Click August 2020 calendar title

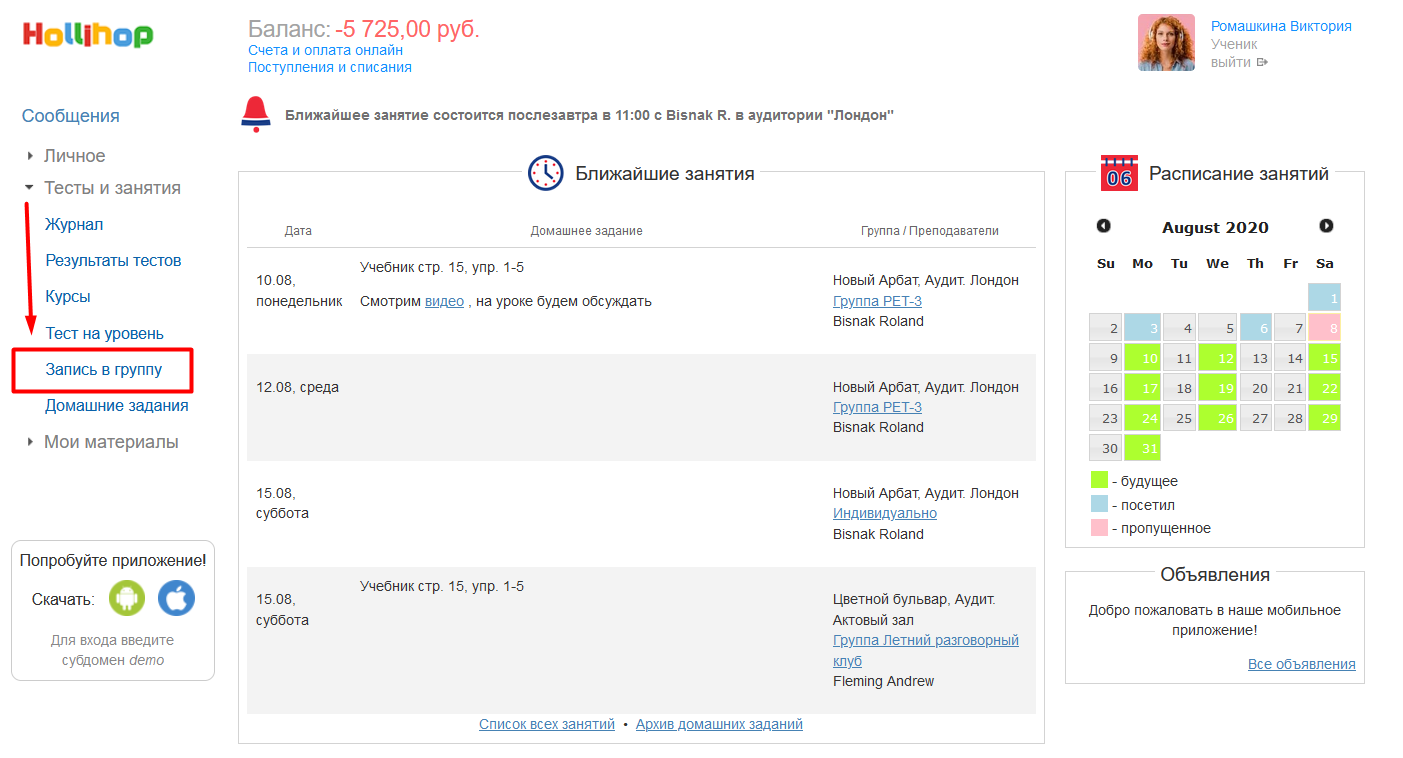click(1215, 227)
